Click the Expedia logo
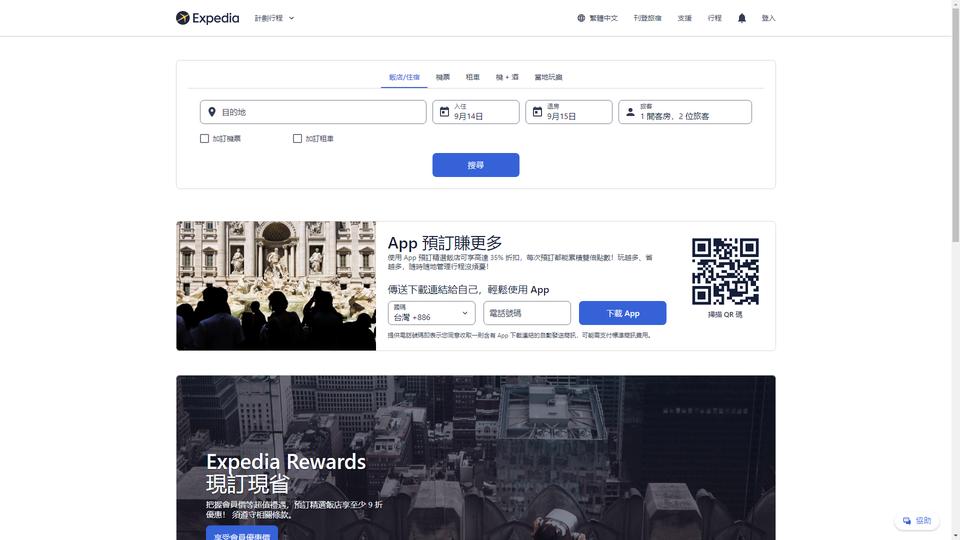This screenshot has height=540, width=960. 207,18
